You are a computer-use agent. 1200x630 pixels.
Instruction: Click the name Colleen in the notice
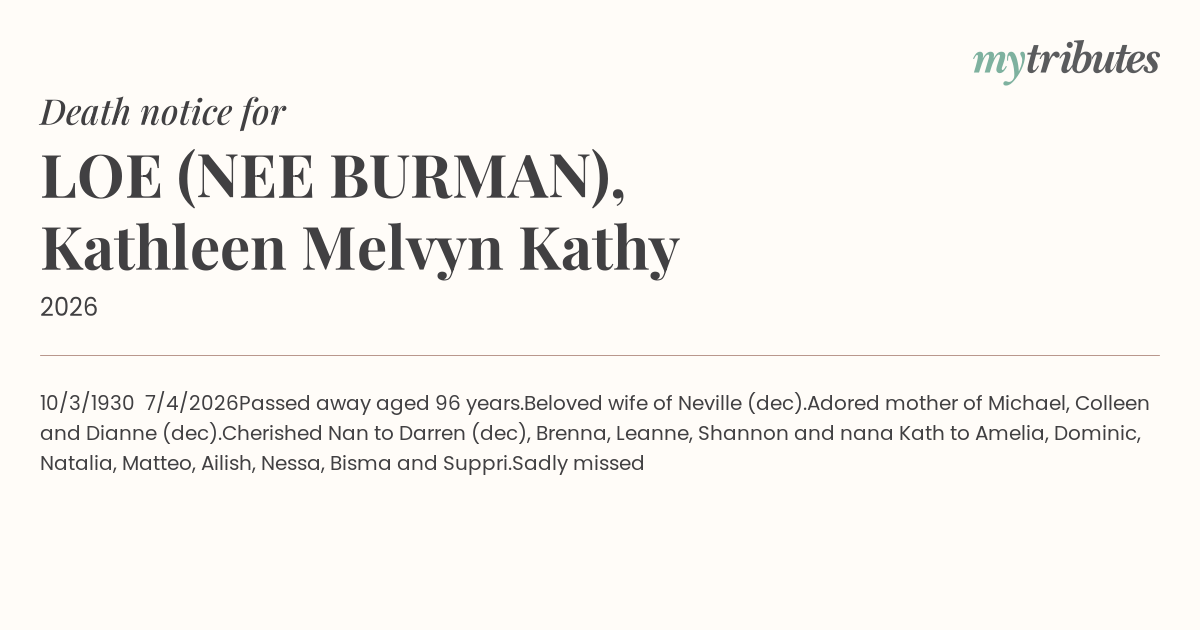point(1112,403)
